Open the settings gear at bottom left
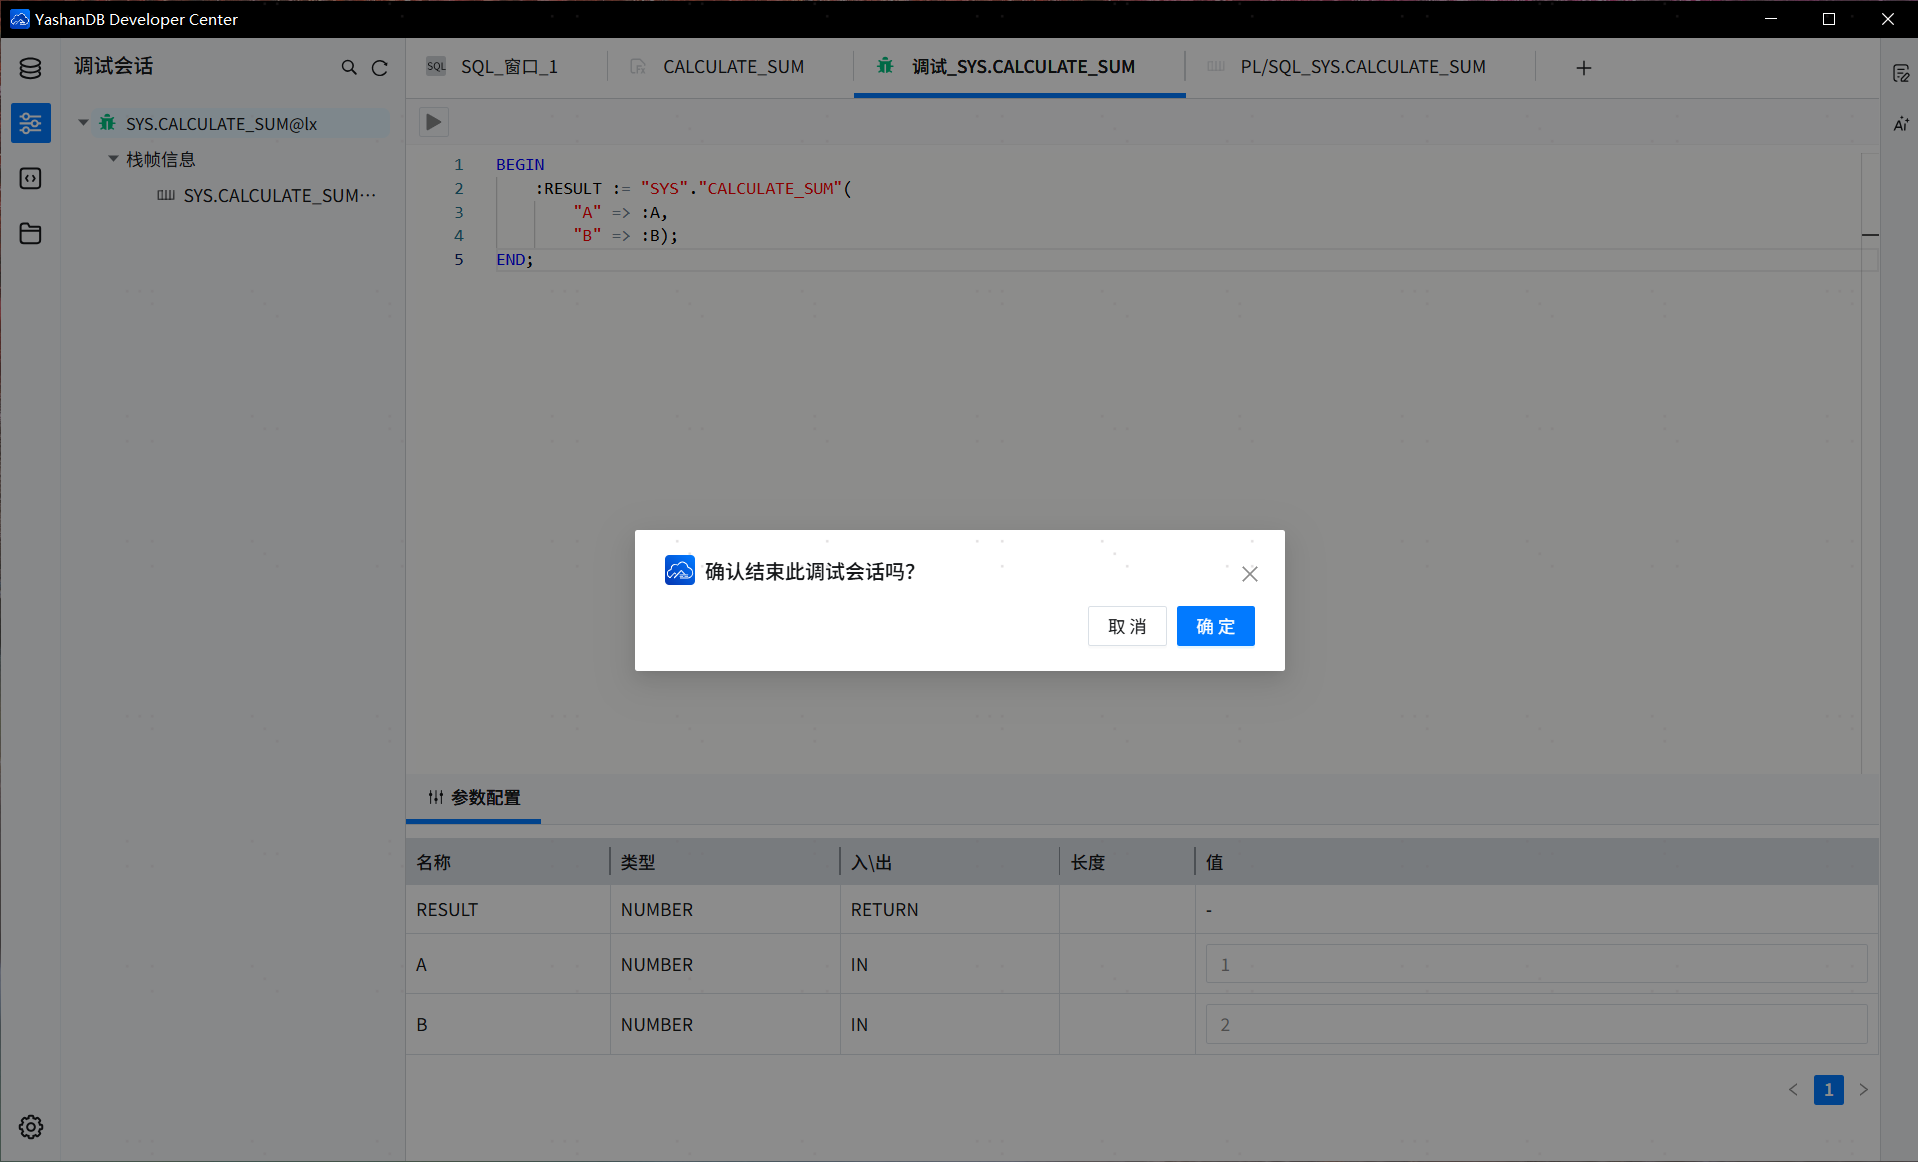Image resolution: width=1918 pixels, height=1162 pixels. pyautogui.click(x=30, y=1127)
